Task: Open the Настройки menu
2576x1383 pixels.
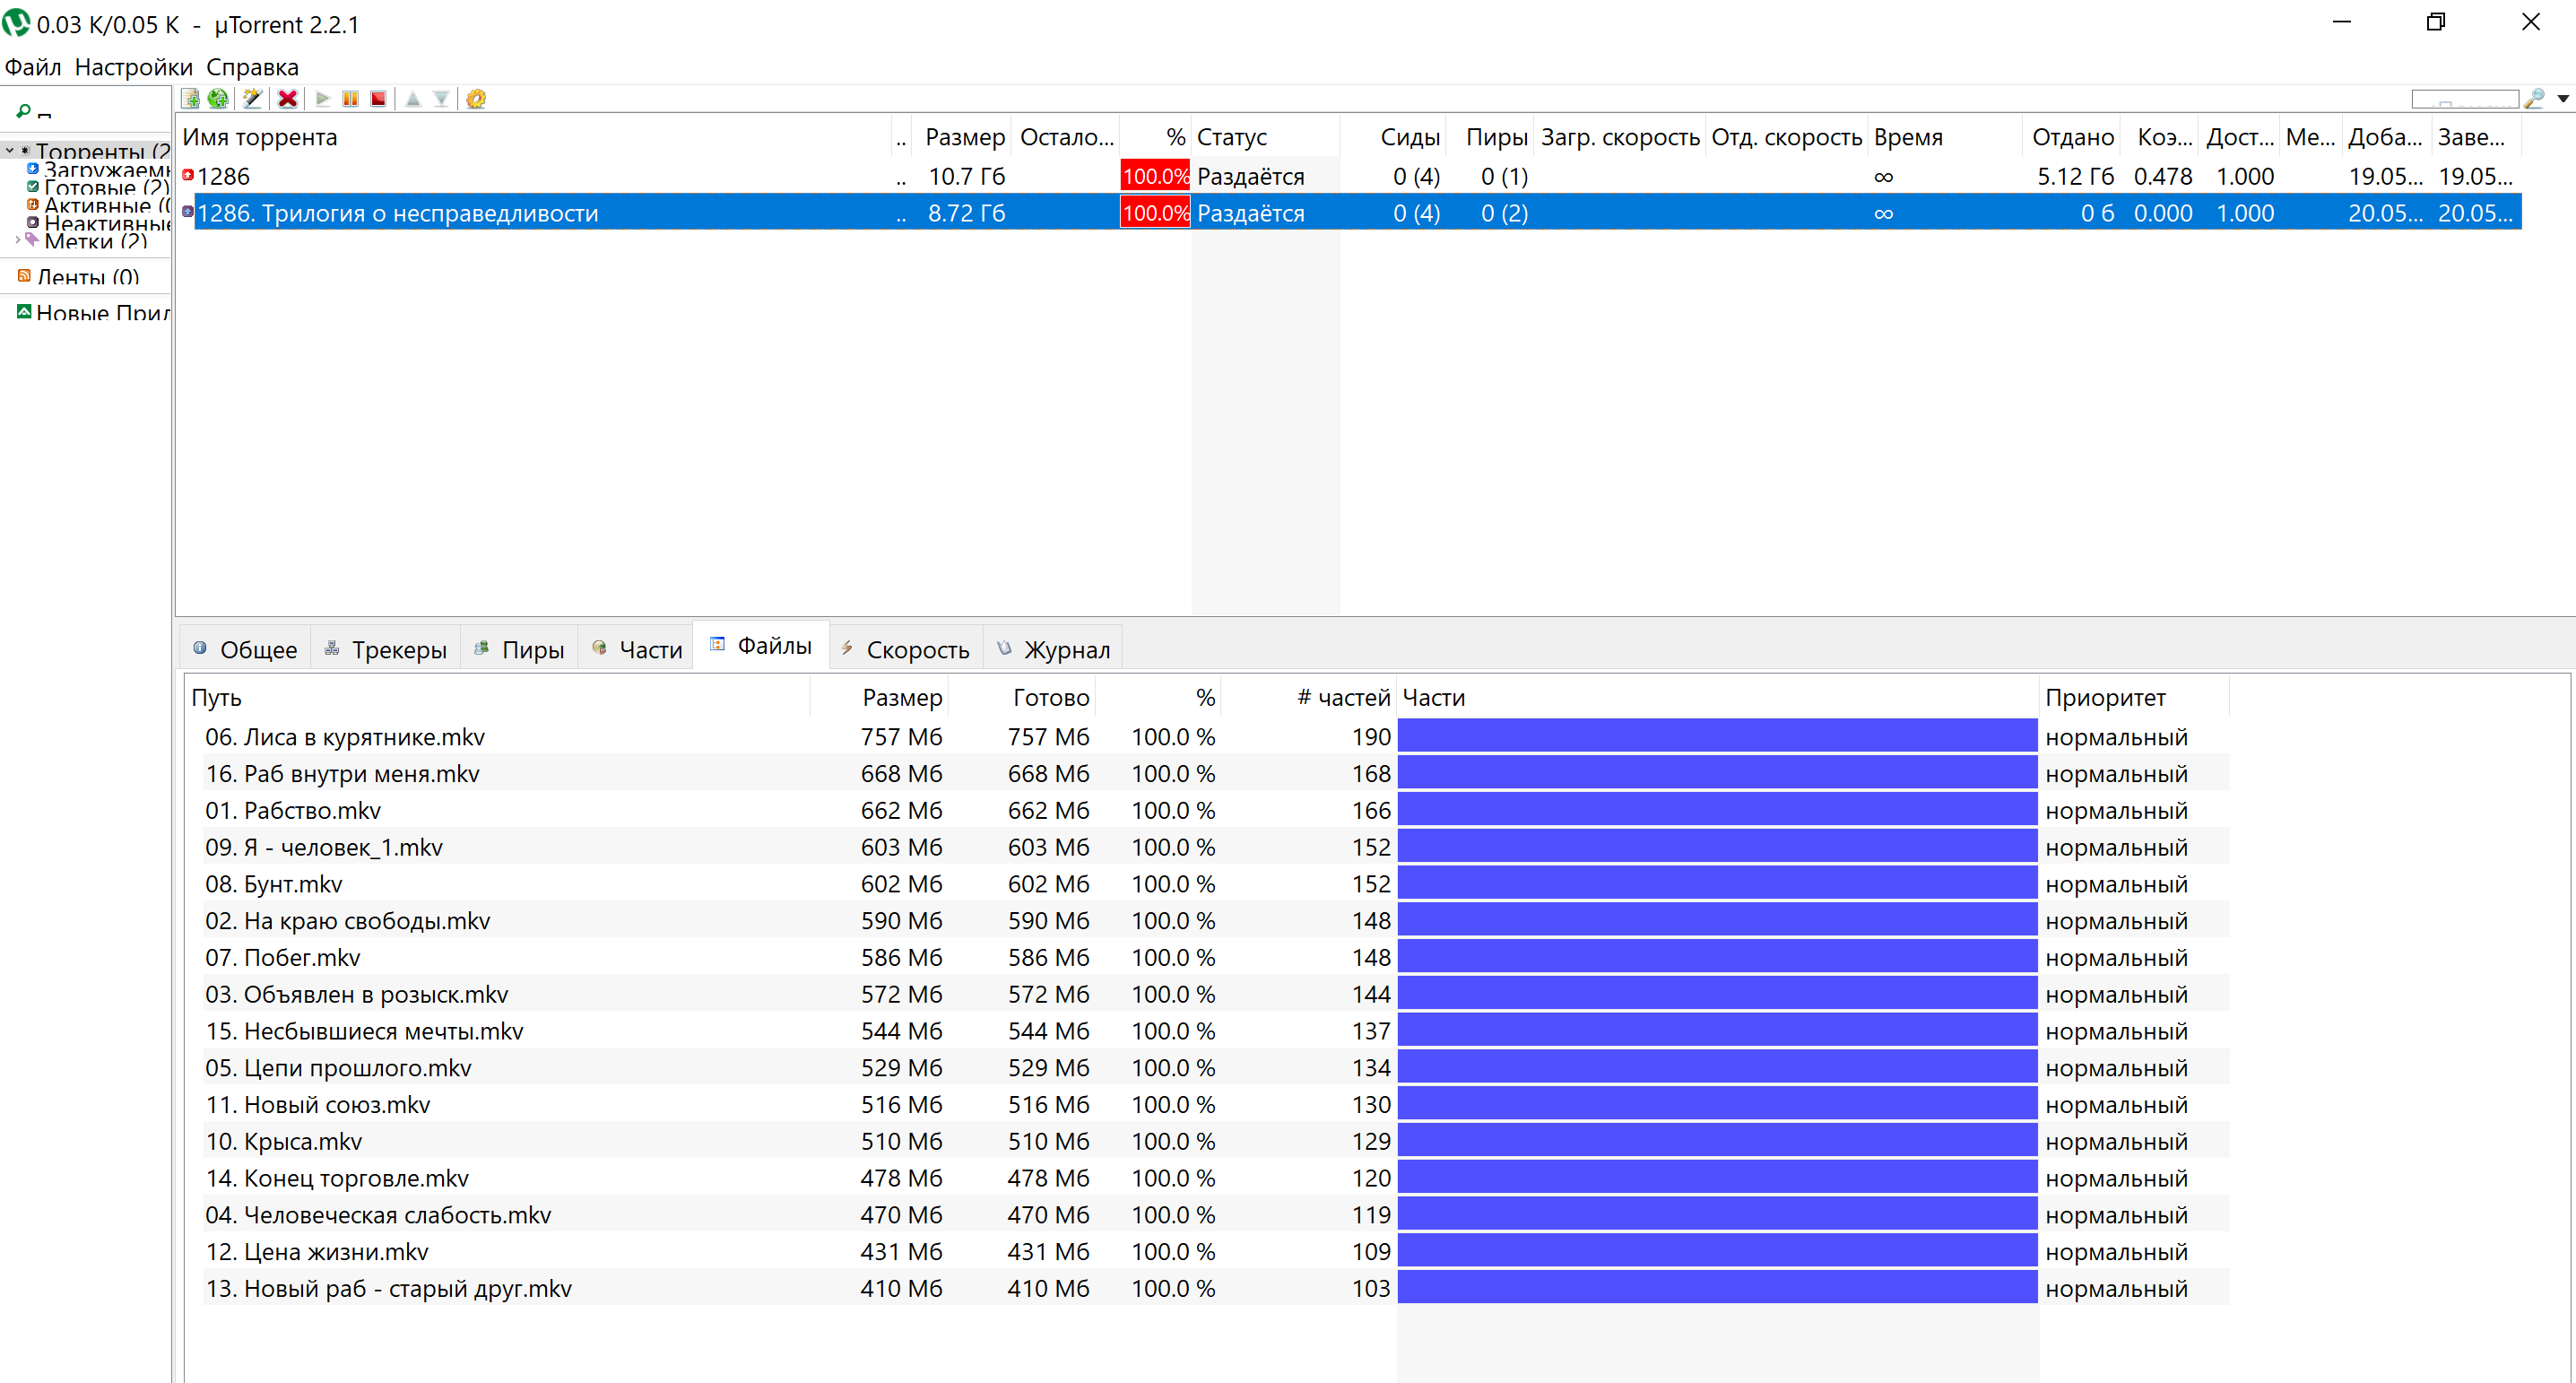Action: click(x=133, y=67)
